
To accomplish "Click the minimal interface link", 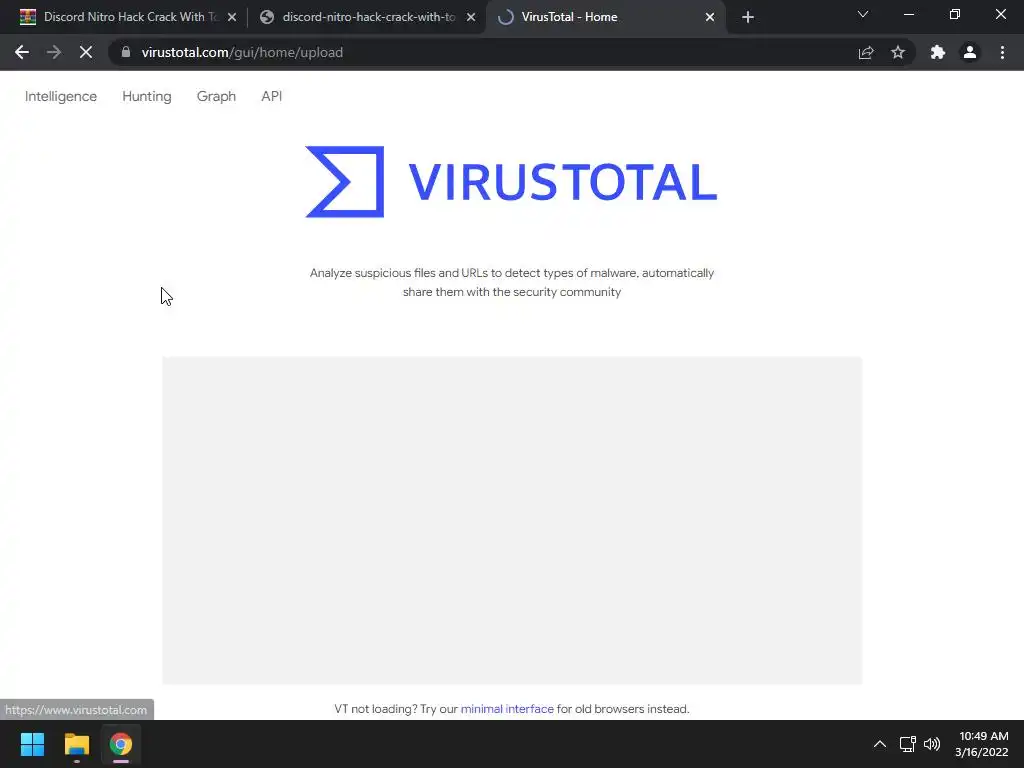I will tap(507, 709).
